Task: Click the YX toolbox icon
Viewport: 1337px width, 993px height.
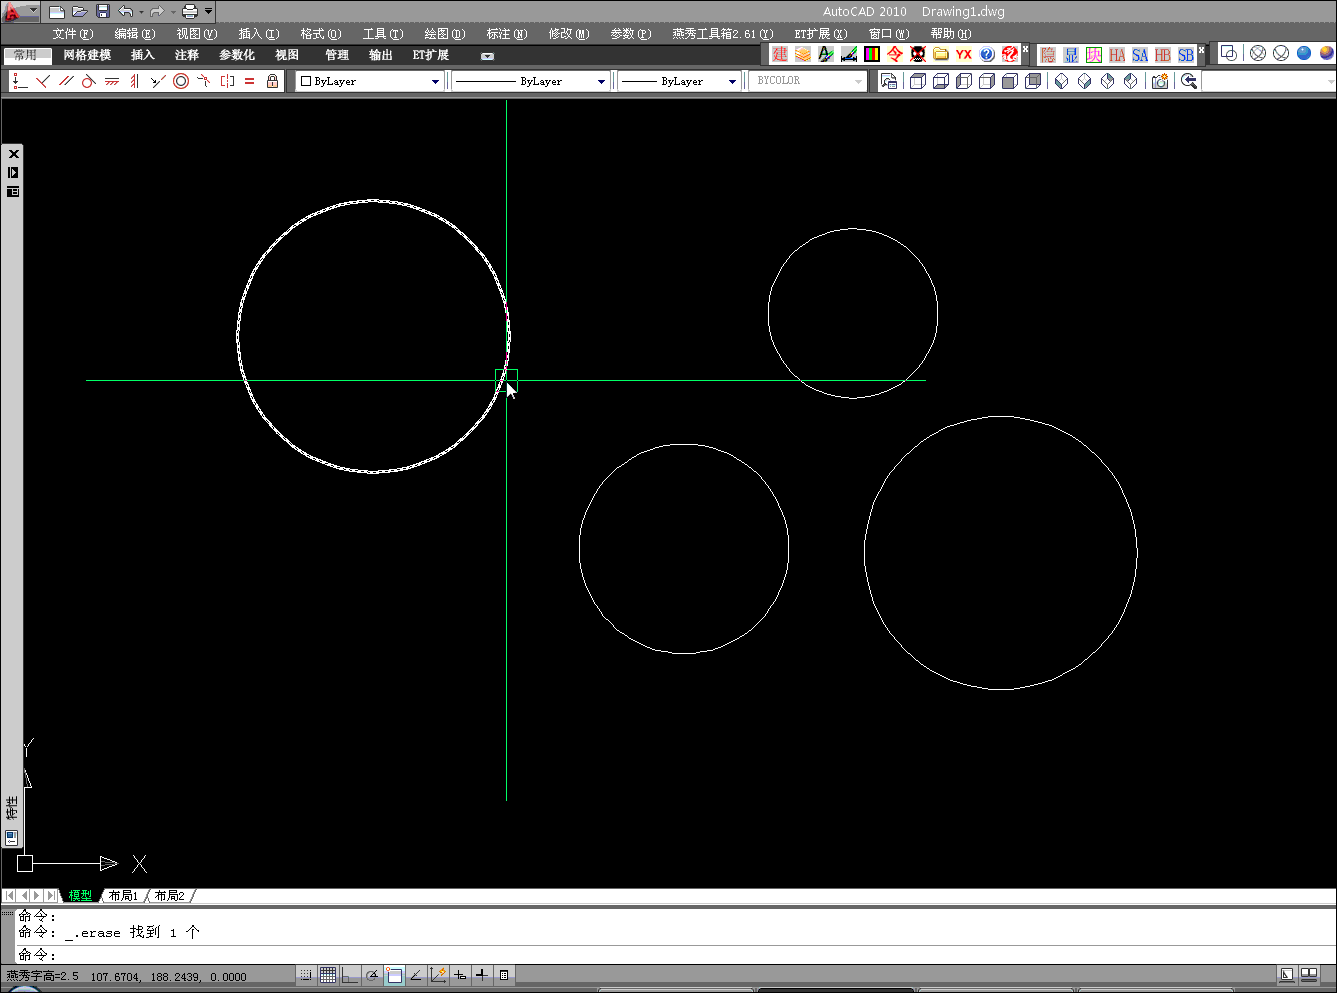Action: (964, 54)
